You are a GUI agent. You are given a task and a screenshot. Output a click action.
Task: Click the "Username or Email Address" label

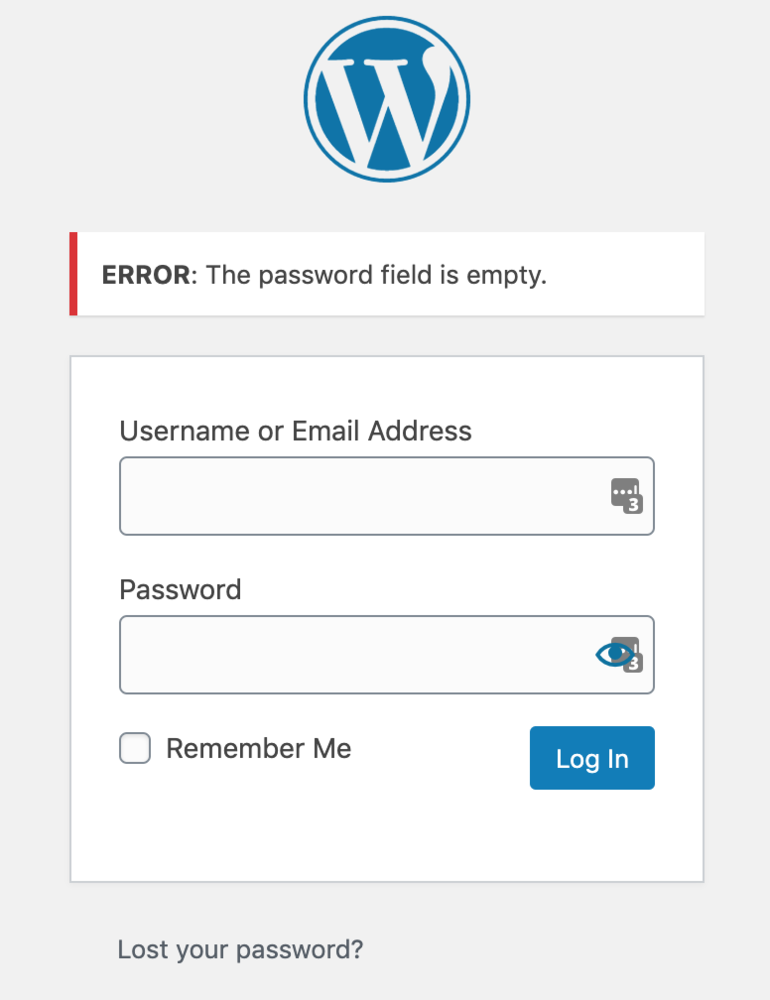(x=295, y=431)
